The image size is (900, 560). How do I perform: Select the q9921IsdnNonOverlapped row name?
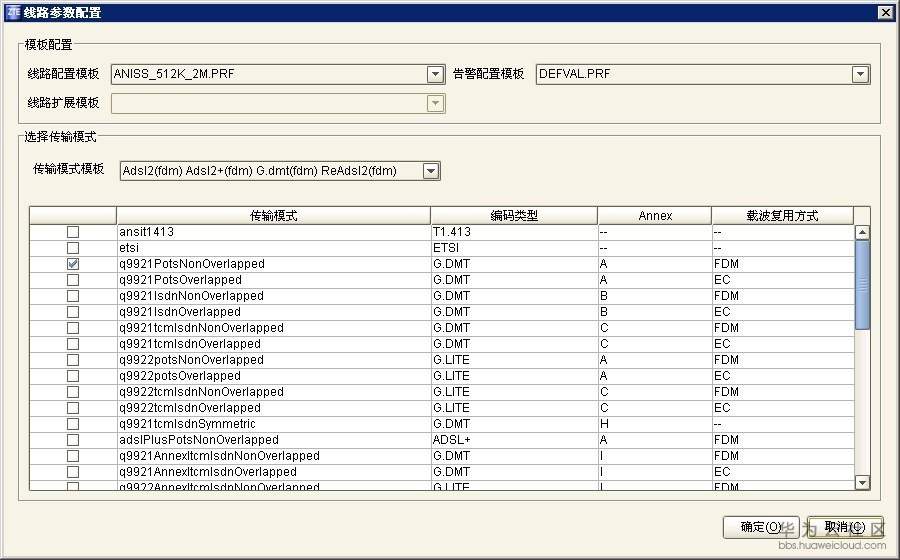[x=191, y=296]
